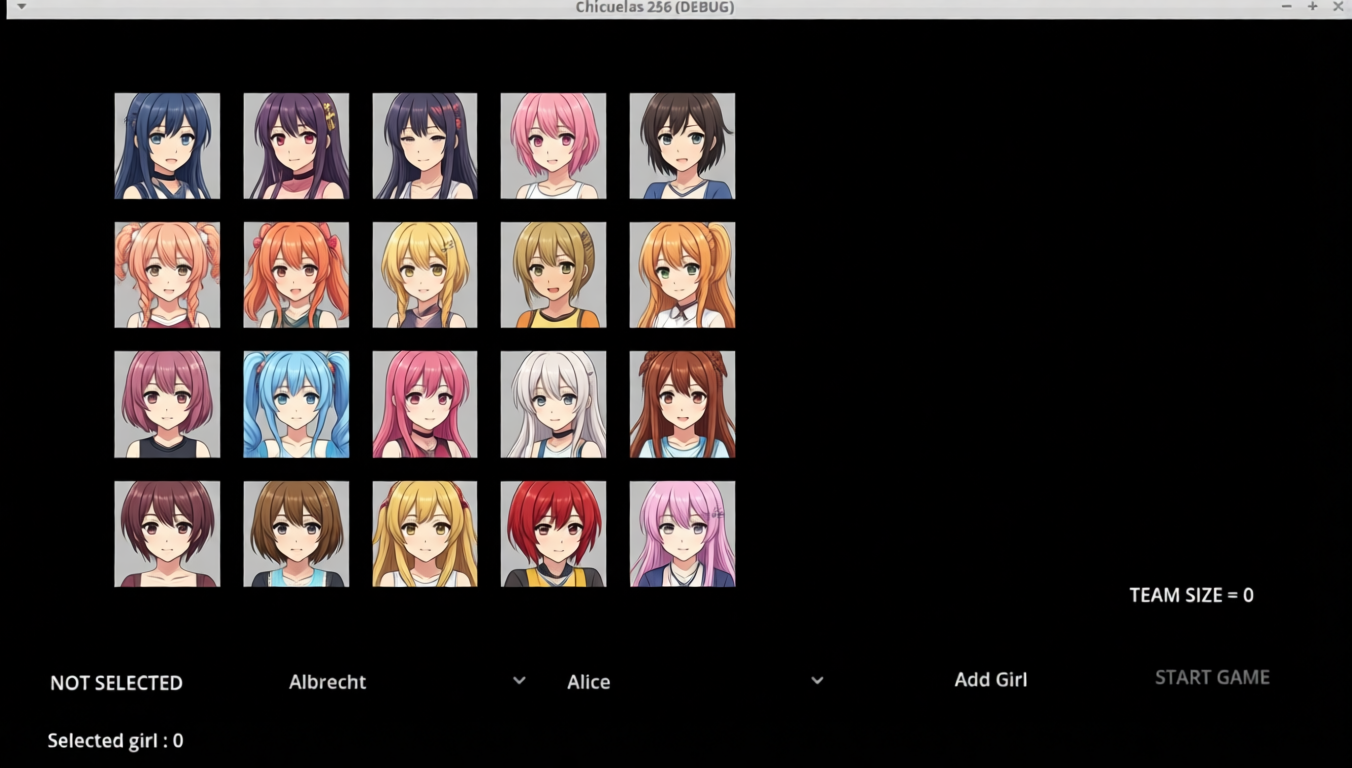Pick the purple-haired girl with gold star hairclip
The width and height of the screenshot is (1352, 768).
(296, 146)
